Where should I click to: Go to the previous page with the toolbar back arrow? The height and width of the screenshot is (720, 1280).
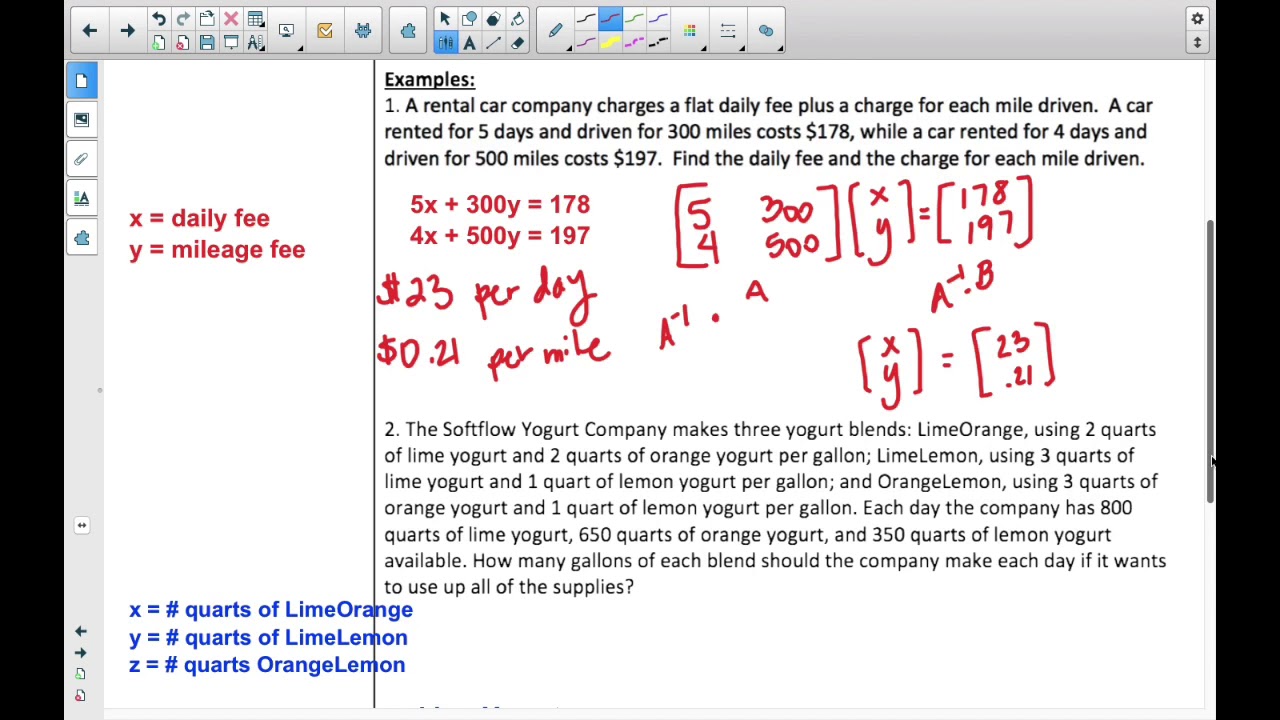pyautogui.click(x=89, y=31)
